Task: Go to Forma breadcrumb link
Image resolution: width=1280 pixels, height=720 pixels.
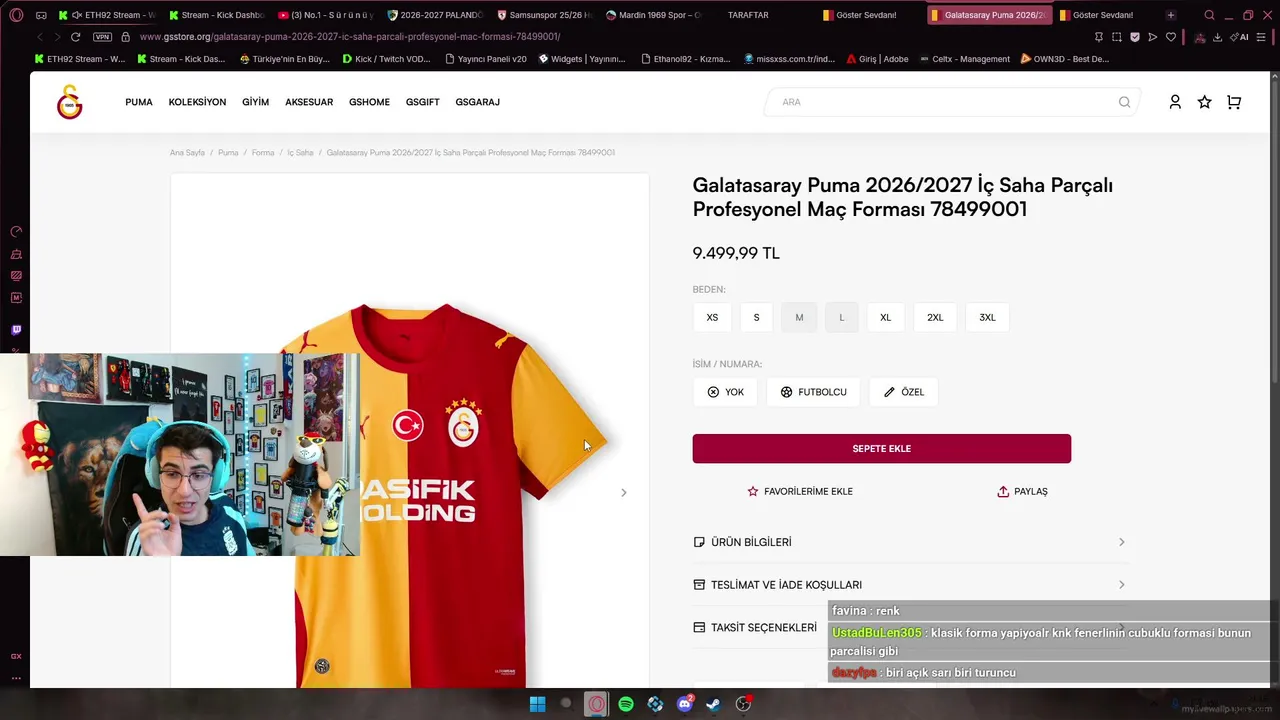Action: click(263, 153)
